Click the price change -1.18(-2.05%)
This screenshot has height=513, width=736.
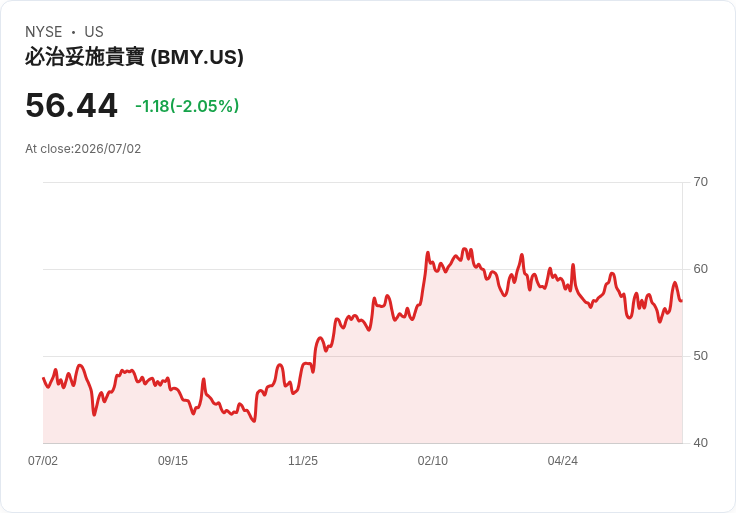pyautogui.click(x=187, y=106)
